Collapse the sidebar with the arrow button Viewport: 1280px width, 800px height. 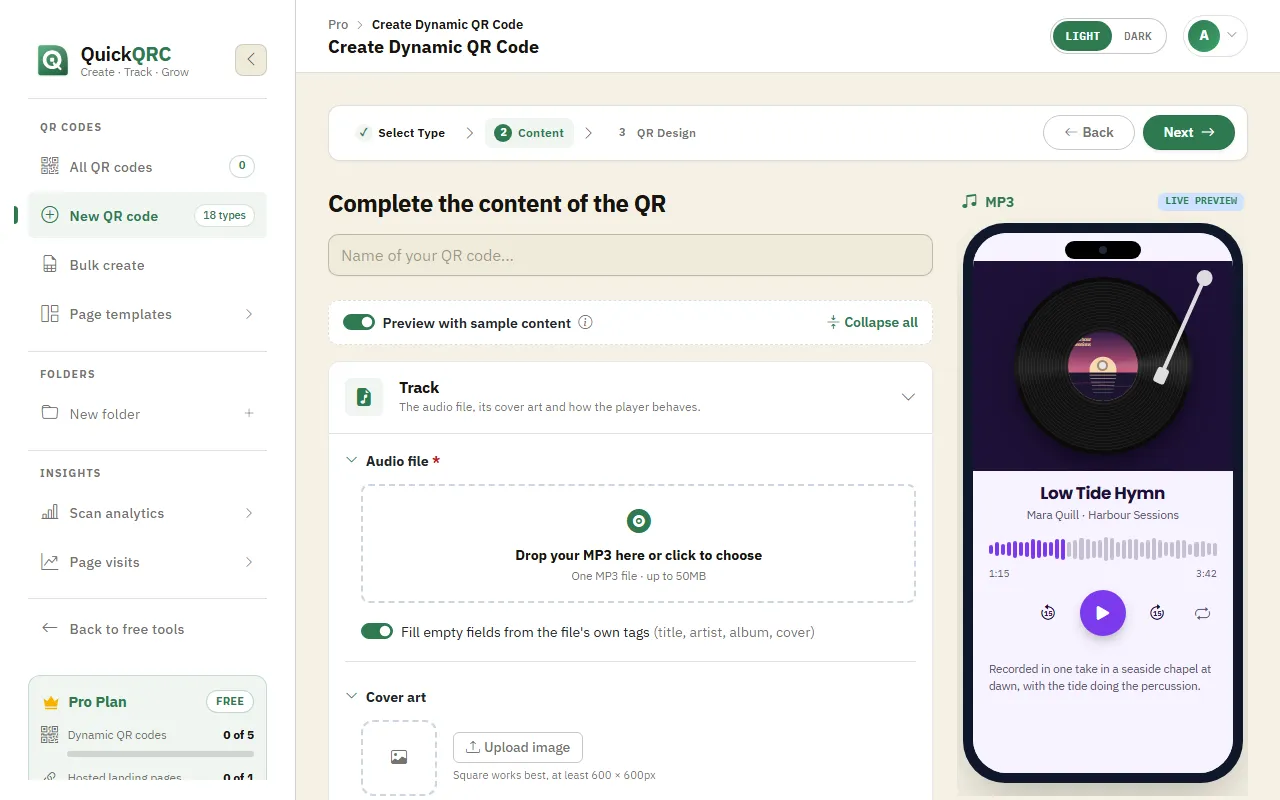(251, 60)
